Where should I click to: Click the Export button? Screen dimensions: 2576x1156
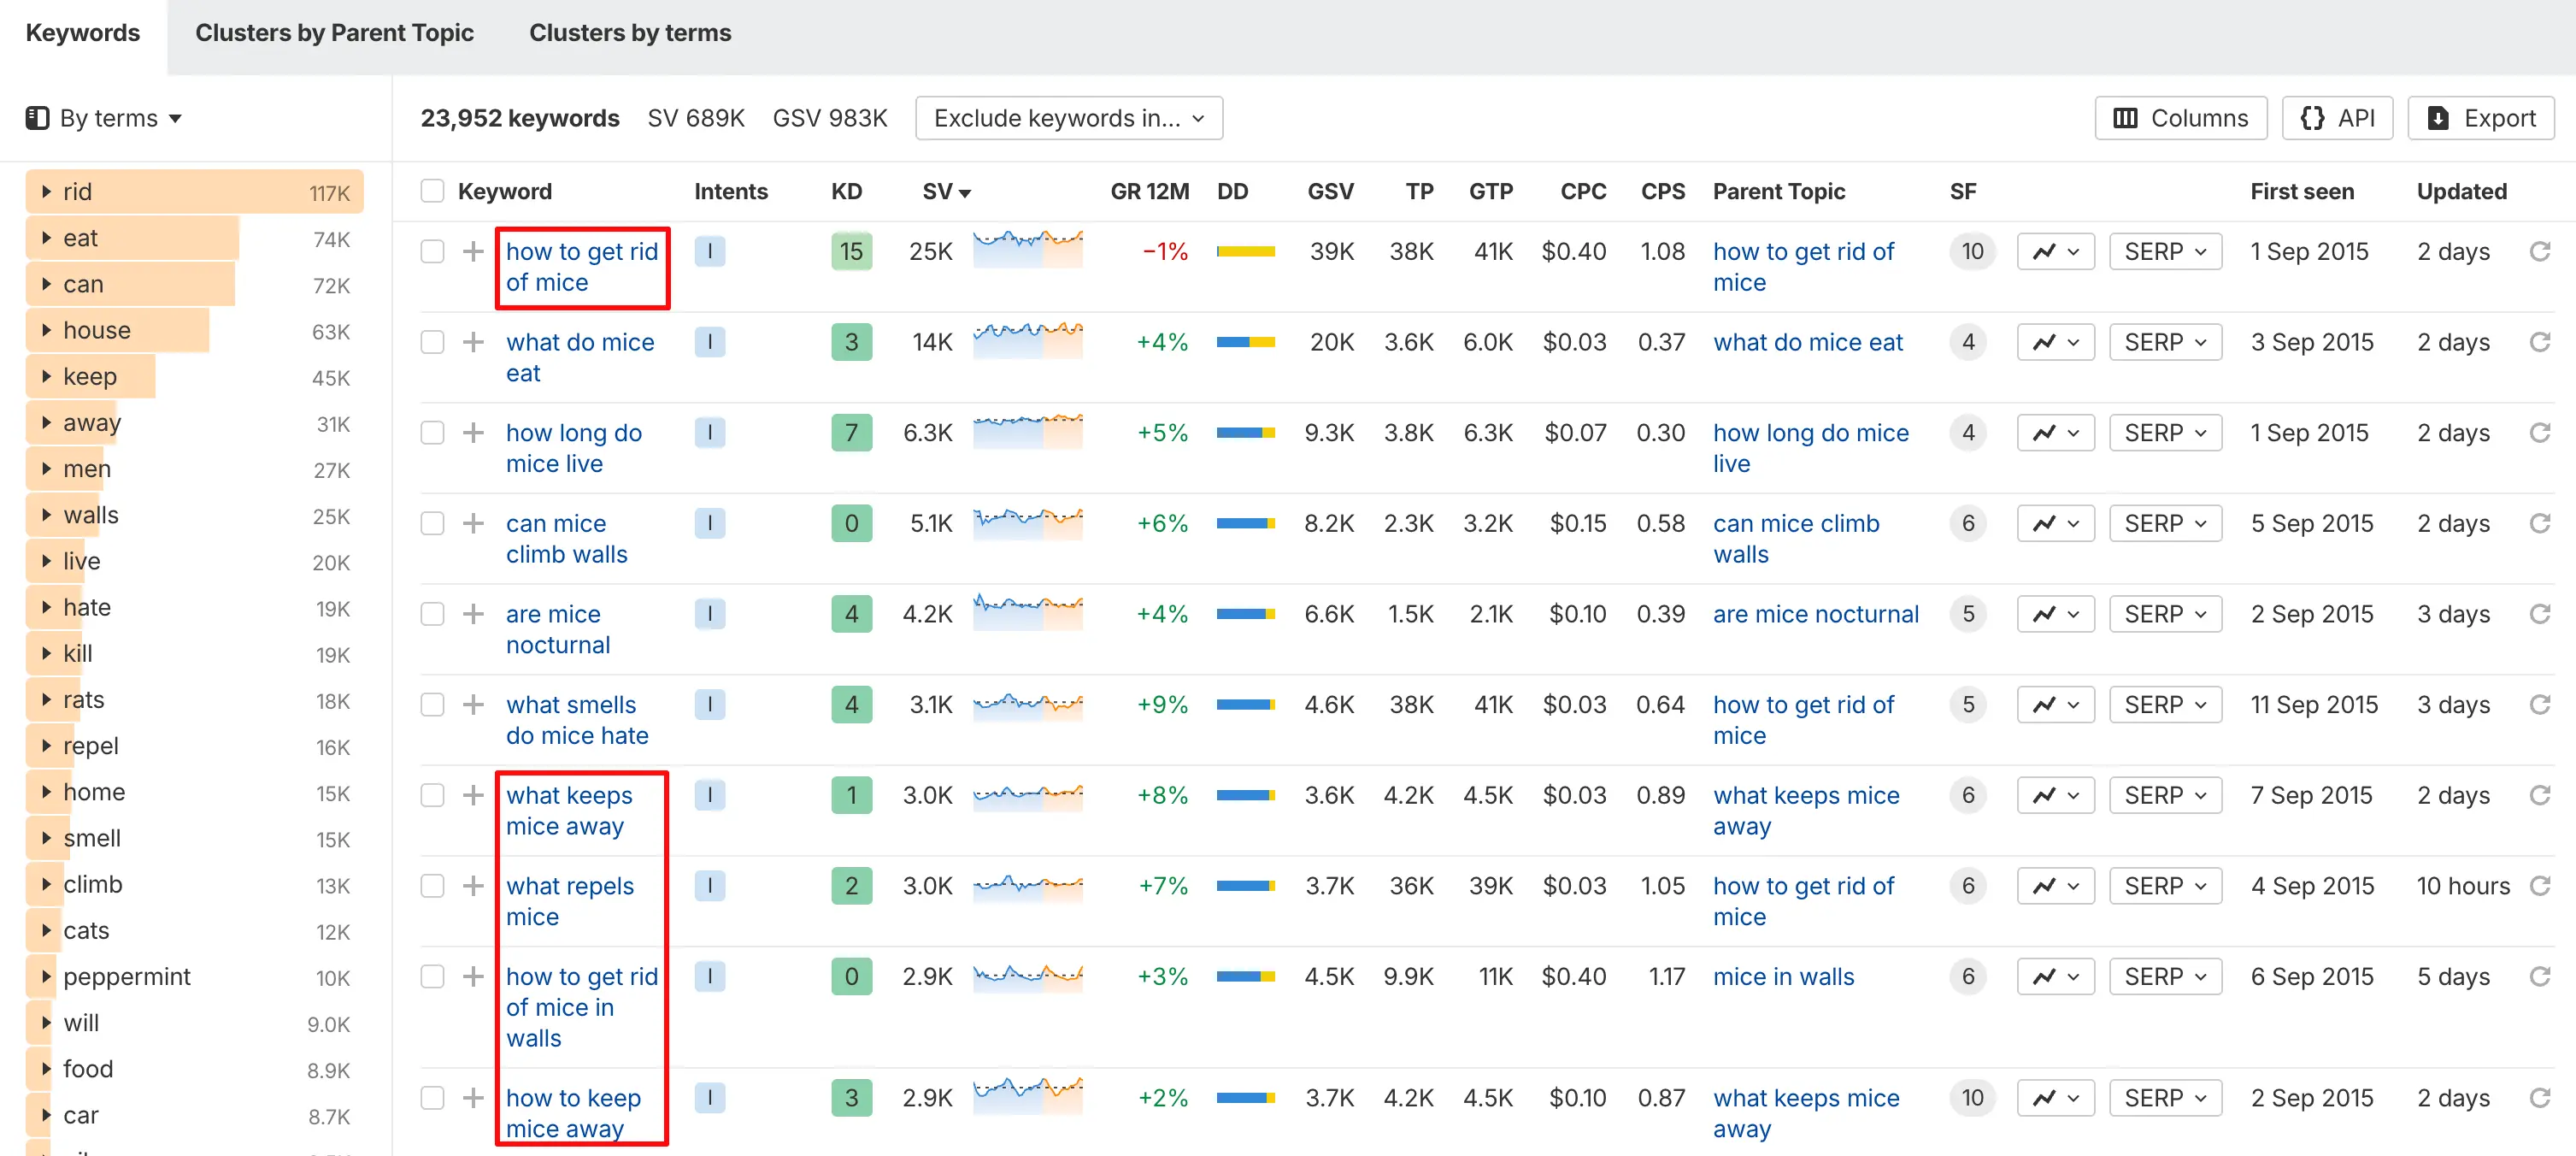2481,118
